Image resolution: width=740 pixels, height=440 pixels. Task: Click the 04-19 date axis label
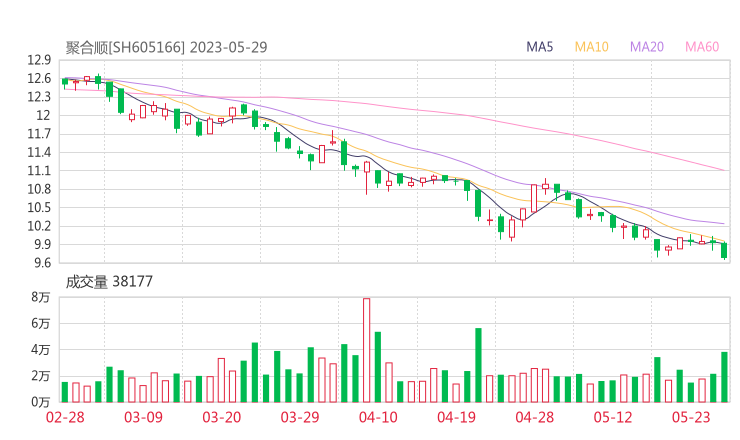pyautogui.click(x=456, y=417)
